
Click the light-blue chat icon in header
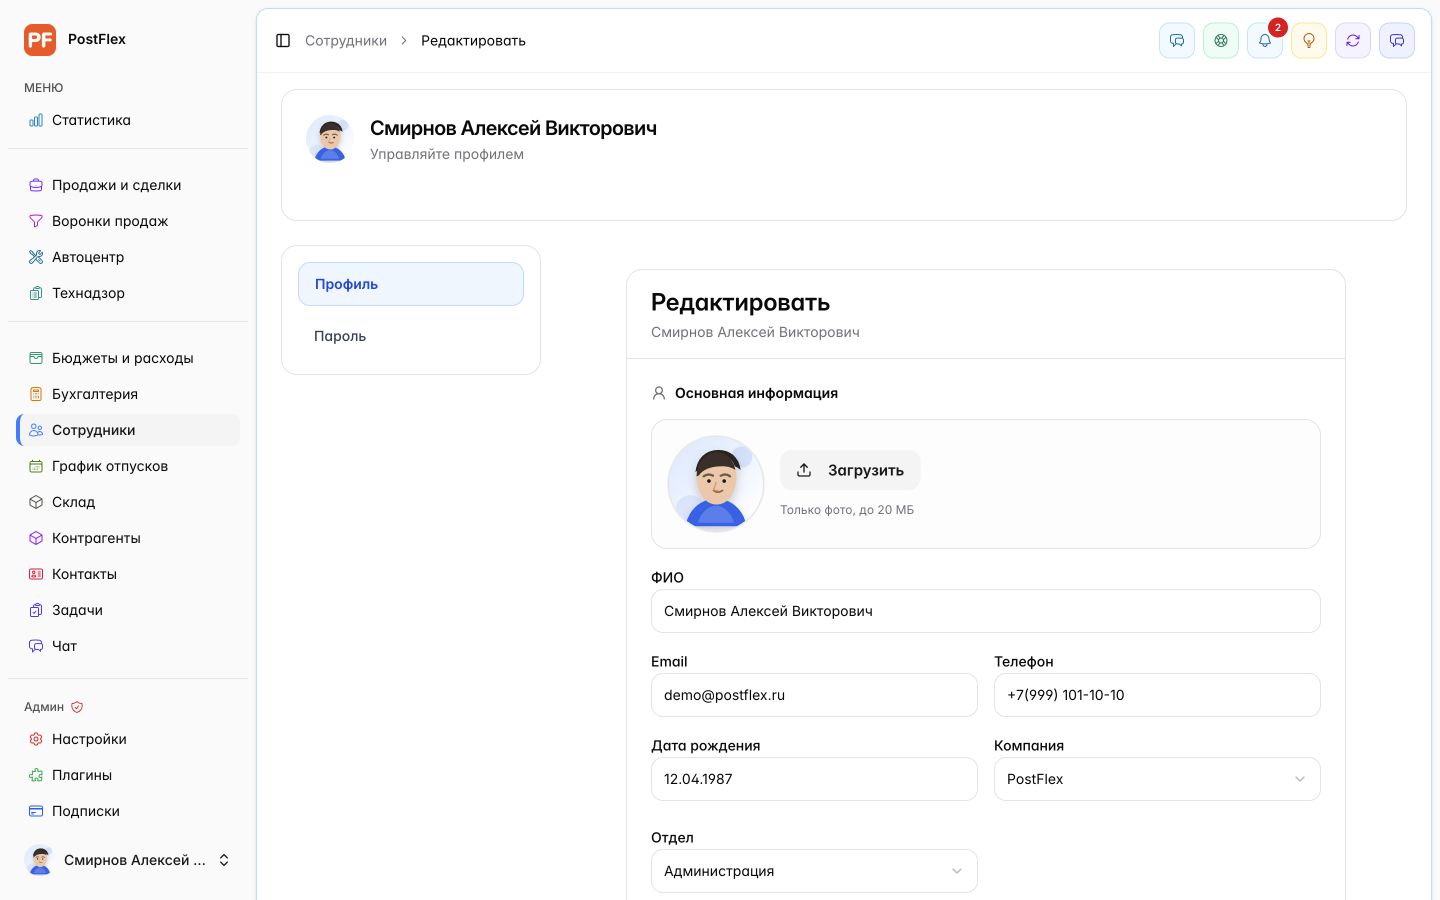coord(1177,41)
